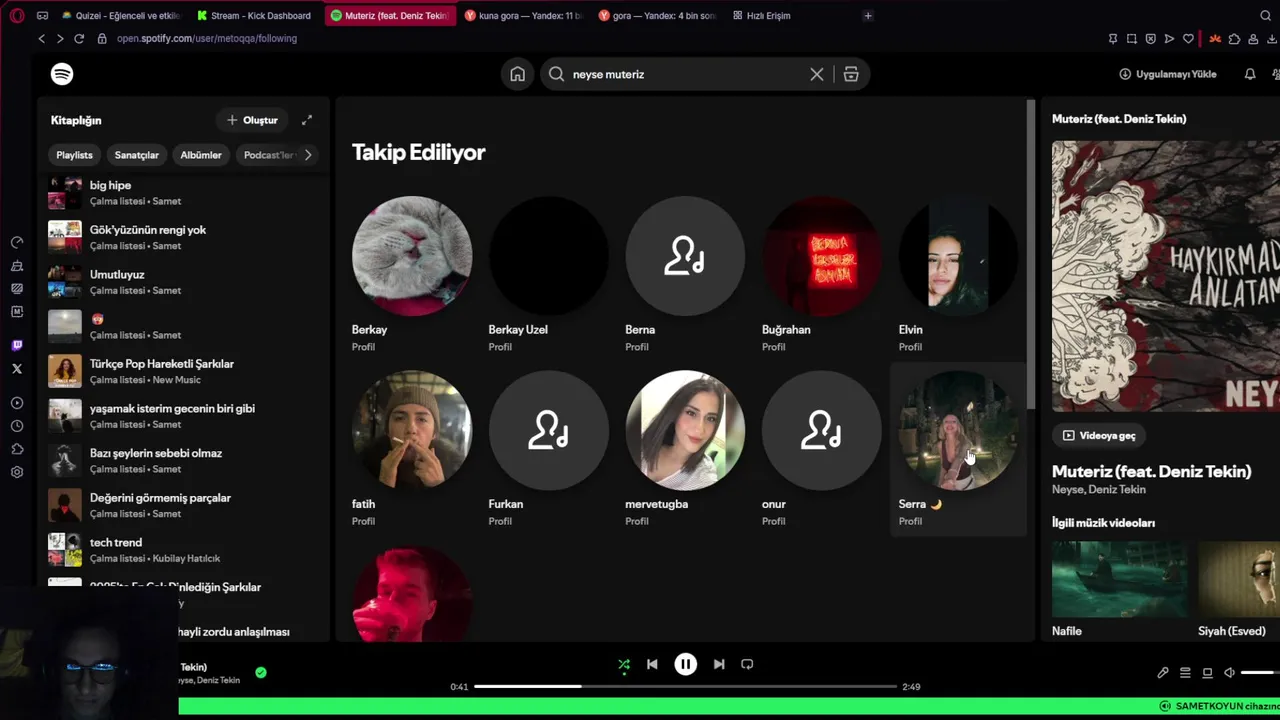Open notifications bell icon
The image size is (1280, 720).
tap(1250, 74)
